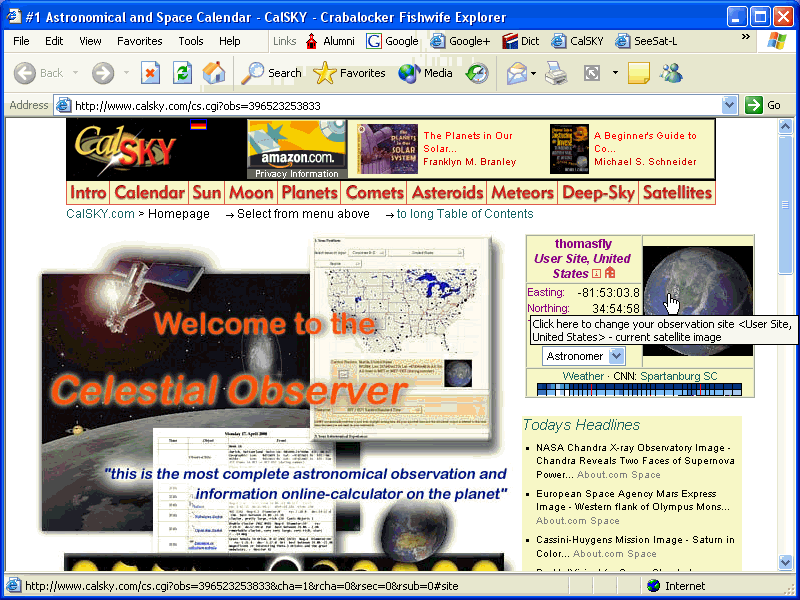
Task: Open the Help menu
Action: point(230,41)
